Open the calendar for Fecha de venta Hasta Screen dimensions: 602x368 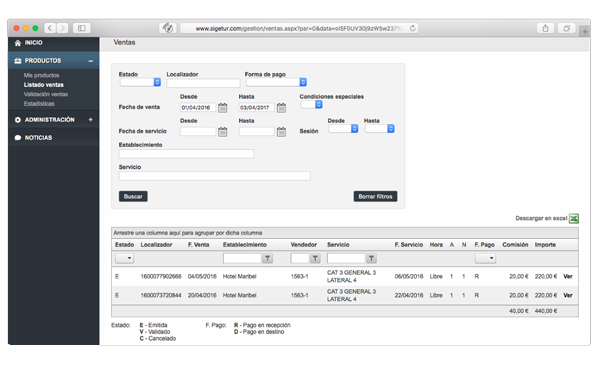tap(281, 108)
